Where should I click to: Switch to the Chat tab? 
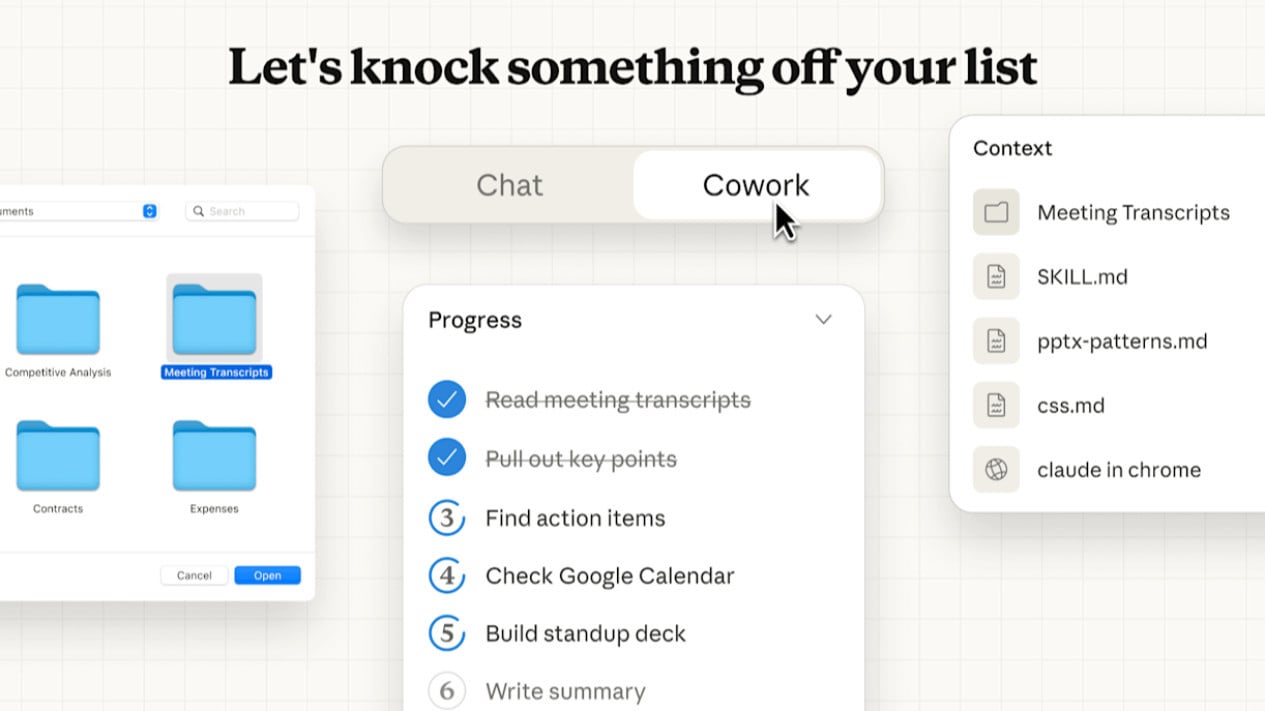point(509,185)
